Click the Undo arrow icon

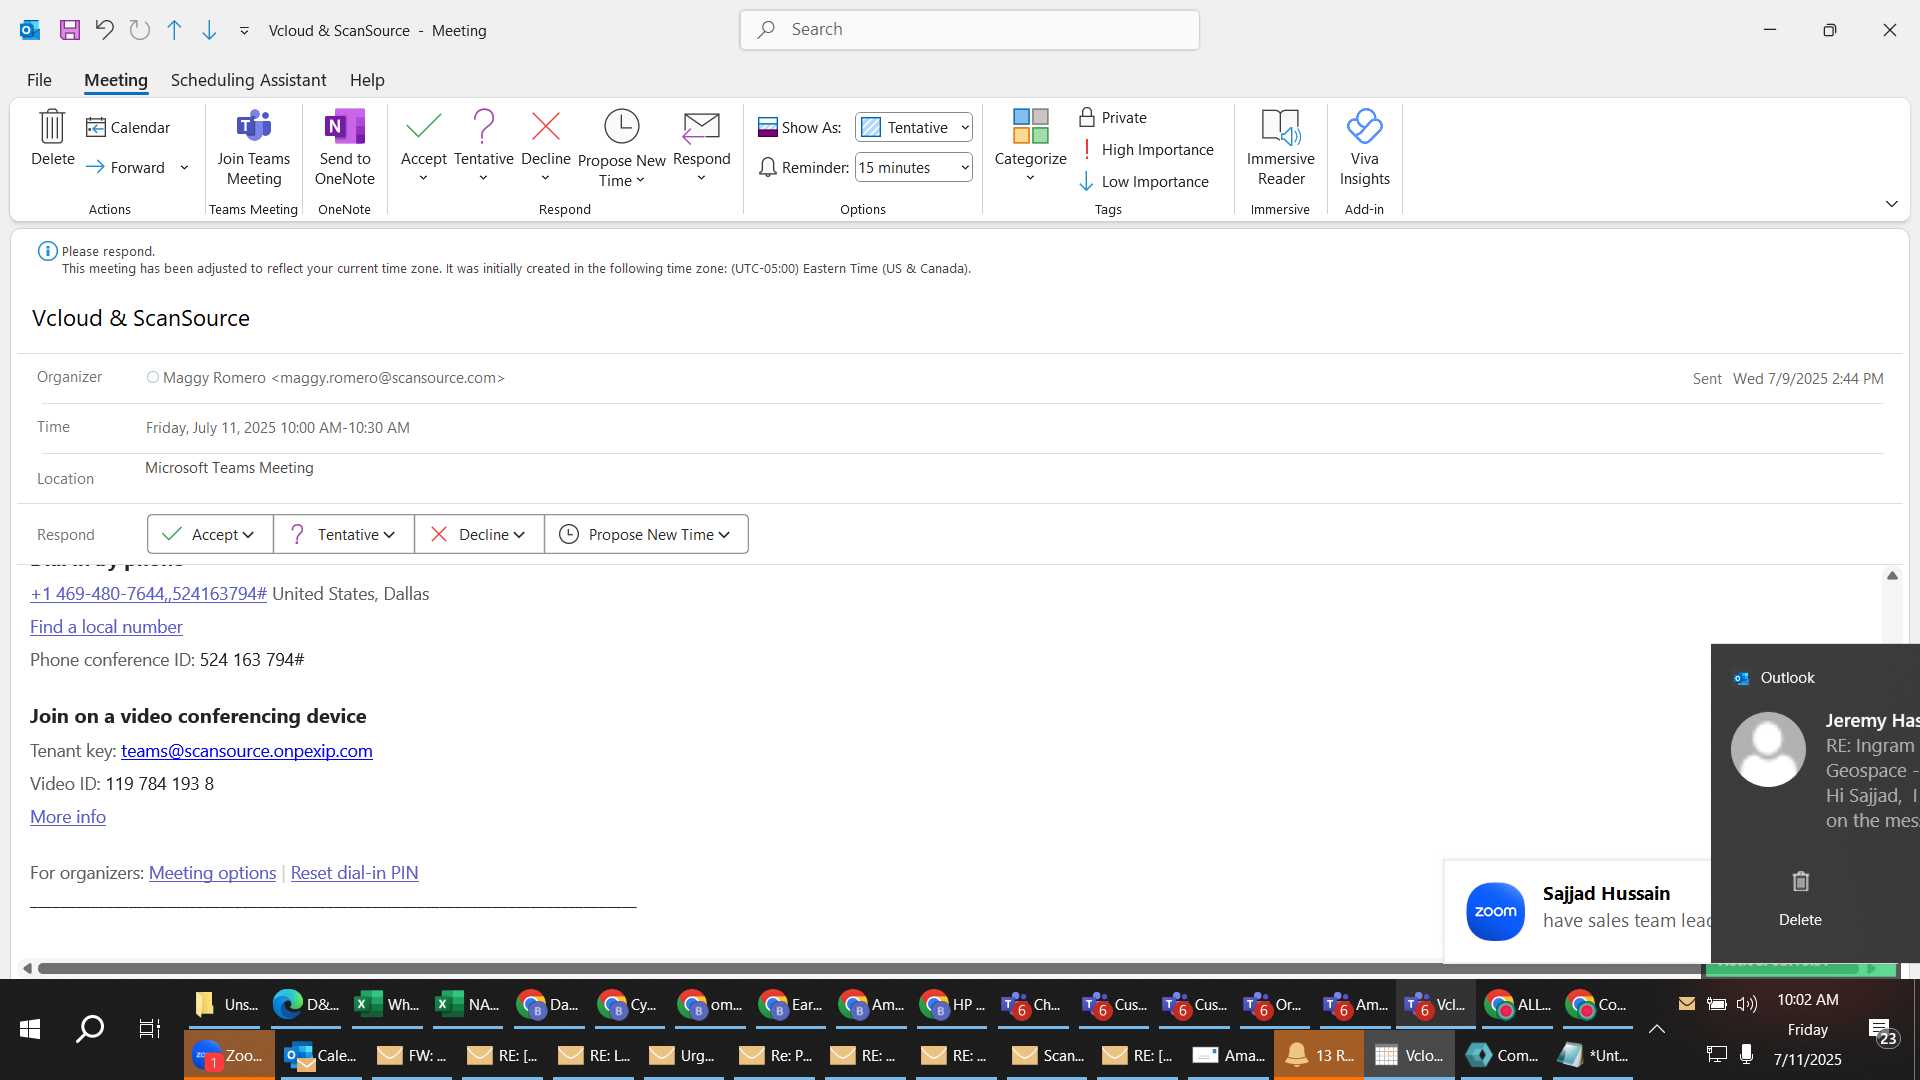104,30
